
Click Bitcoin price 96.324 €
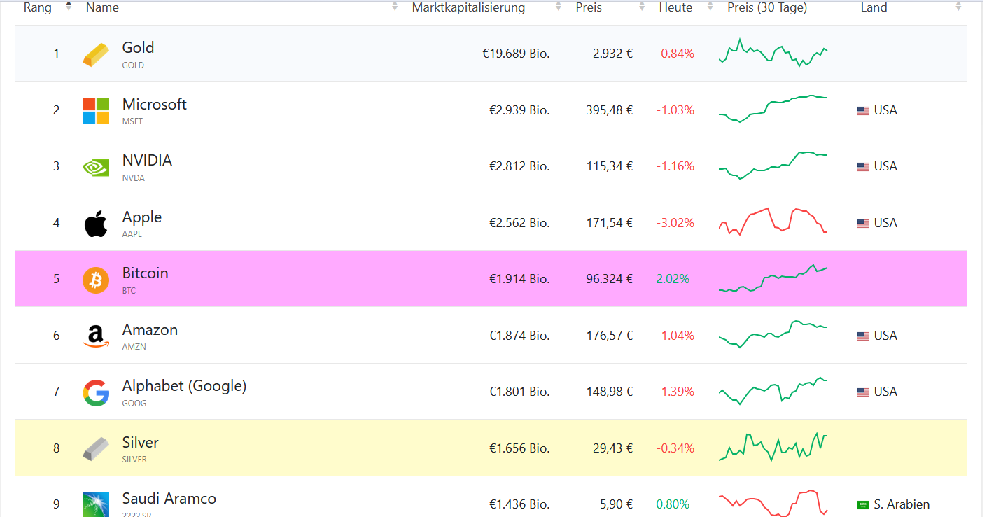(x=609, y=279)
